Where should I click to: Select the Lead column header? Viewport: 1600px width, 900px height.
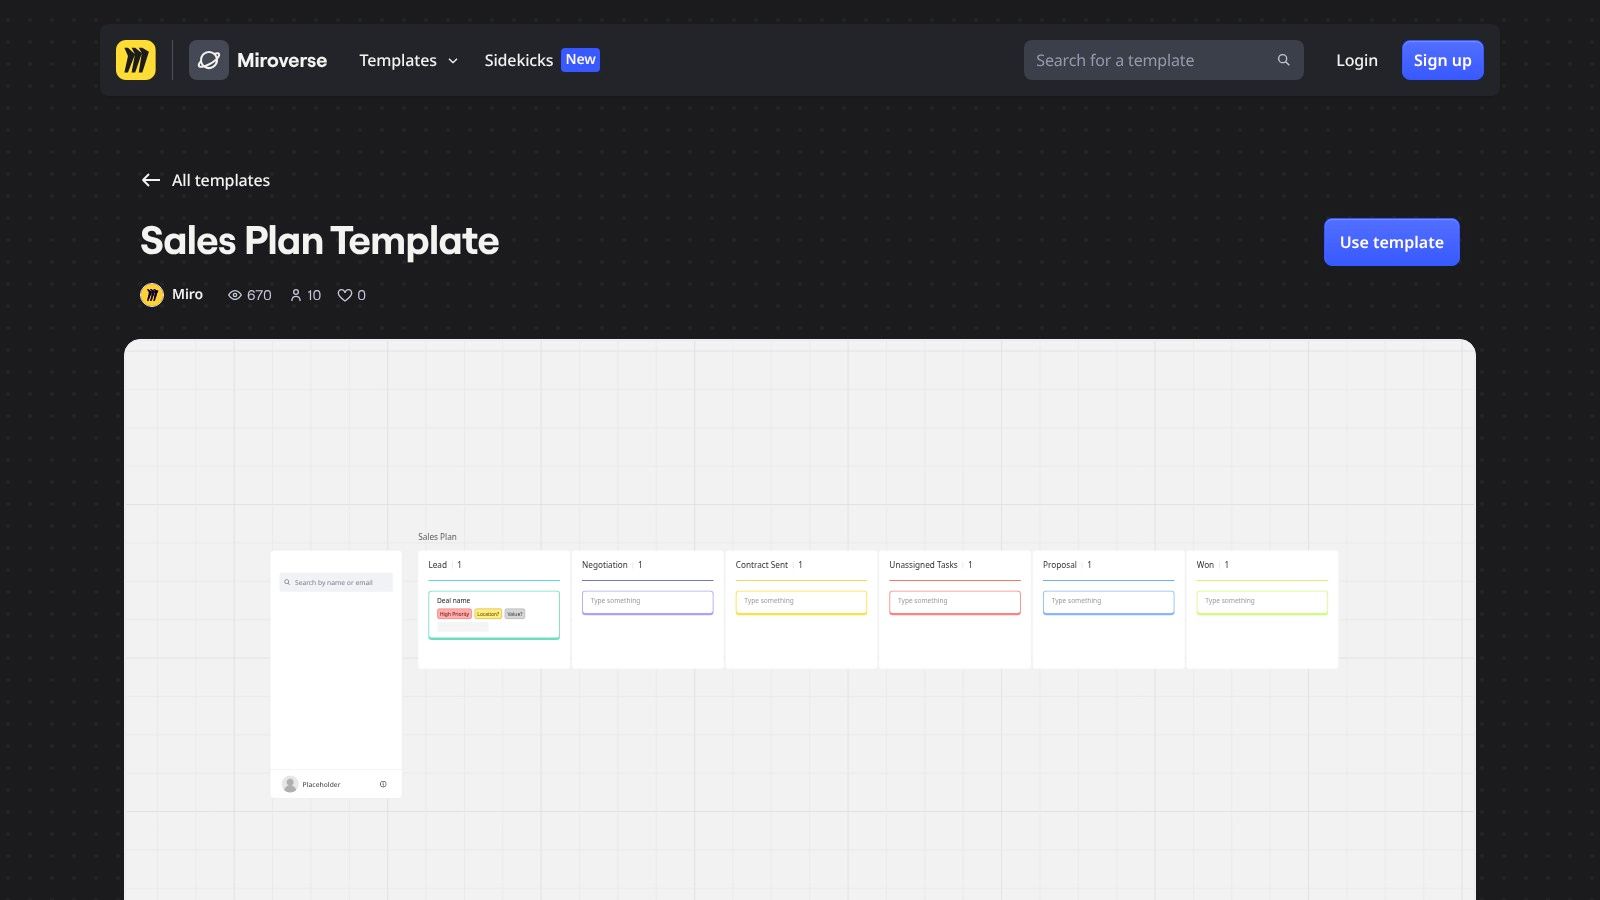(438, 565)
